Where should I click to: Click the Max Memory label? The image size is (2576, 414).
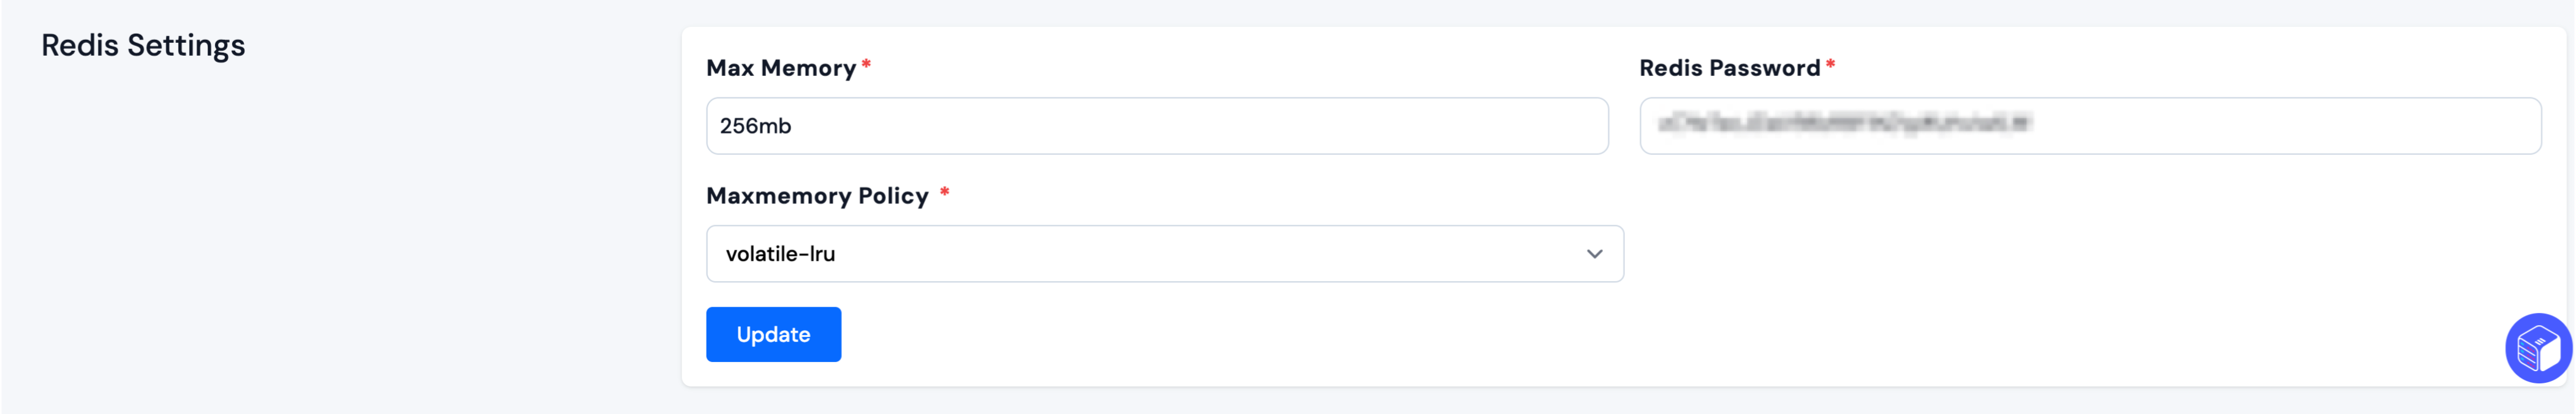[x=781, y=68]
